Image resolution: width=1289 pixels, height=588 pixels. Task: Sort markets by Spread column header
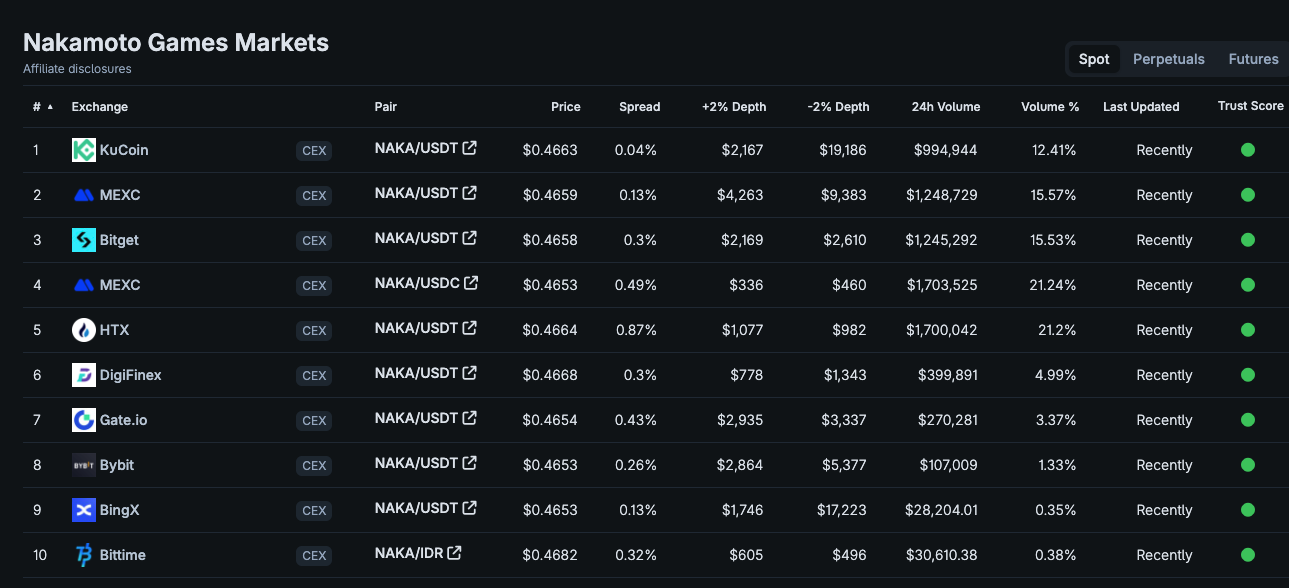point(639,107)
